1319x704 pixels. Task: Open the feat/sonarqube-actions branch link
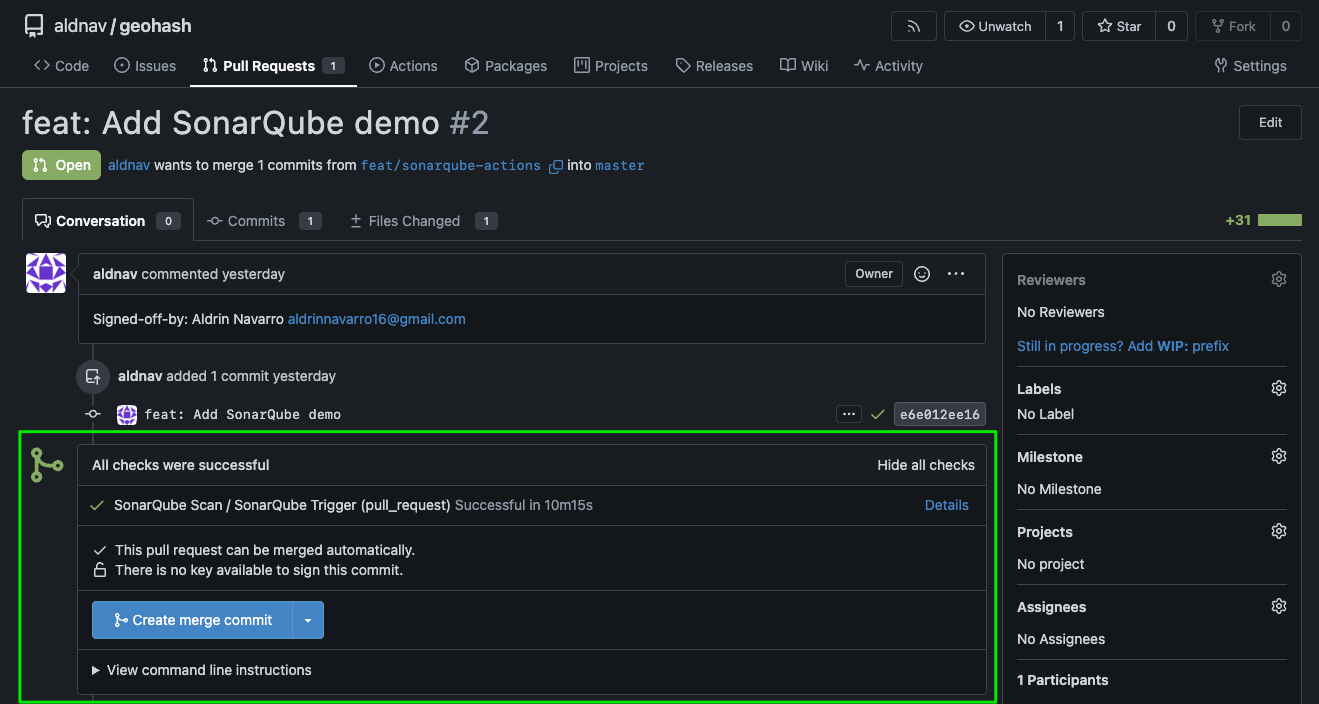451,165
